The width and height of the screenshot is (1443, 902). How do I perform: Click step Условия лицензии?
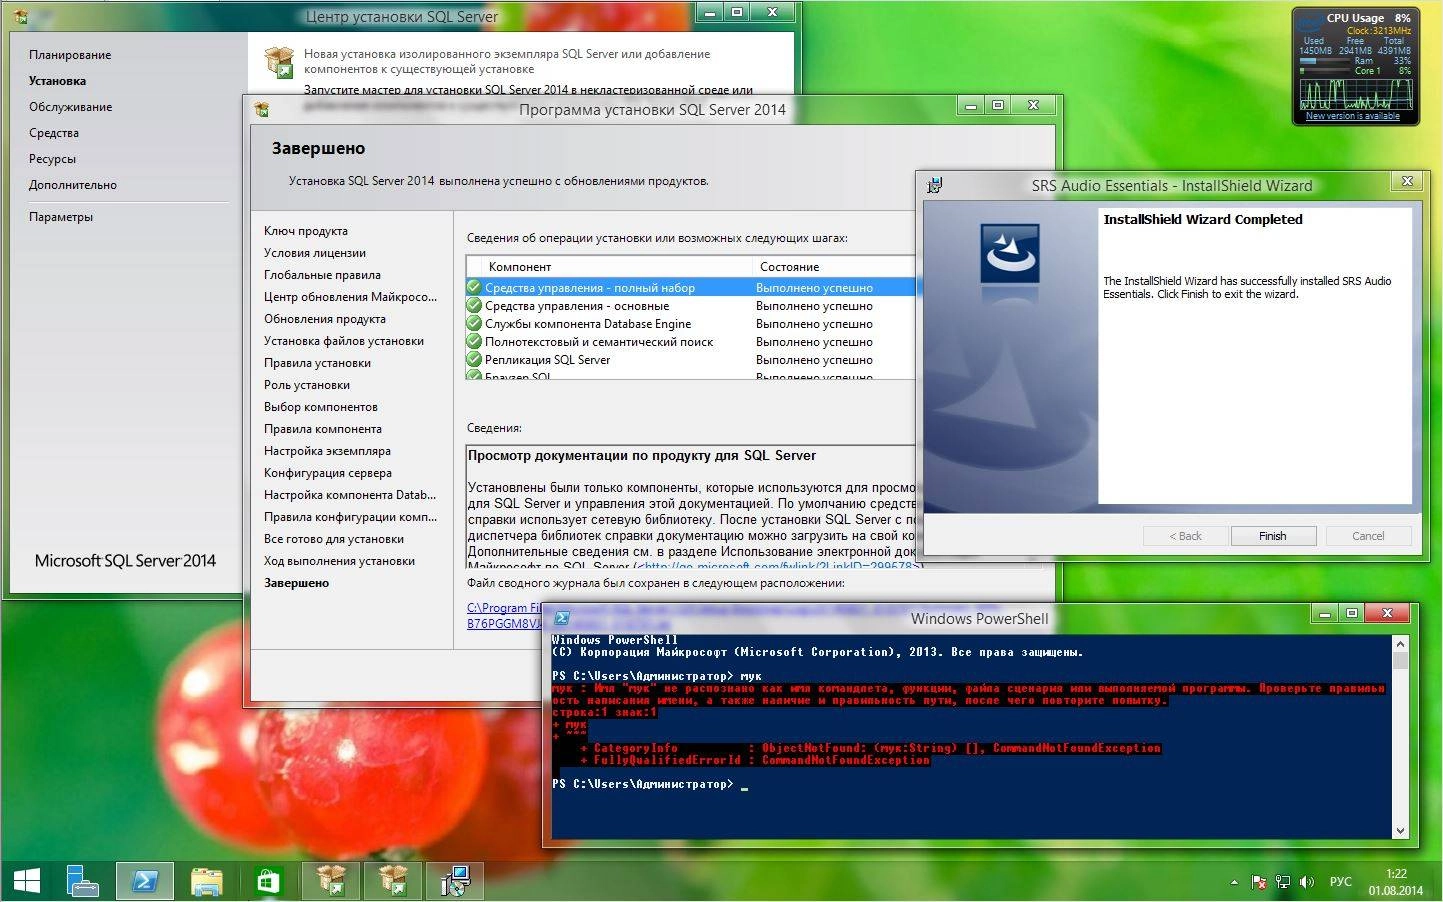click(x=315, y=253)
